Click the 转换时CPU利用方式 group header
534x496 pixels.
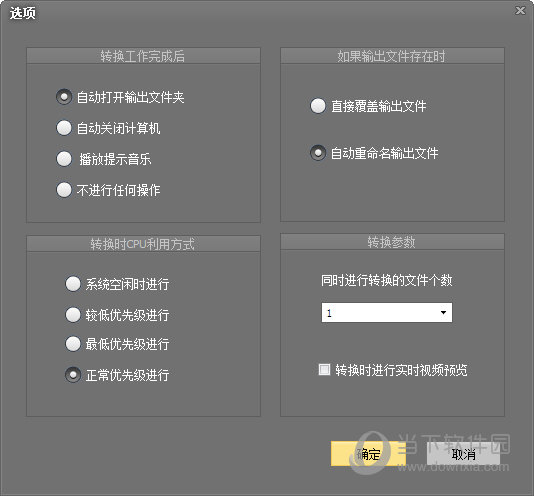coord(143,244)
